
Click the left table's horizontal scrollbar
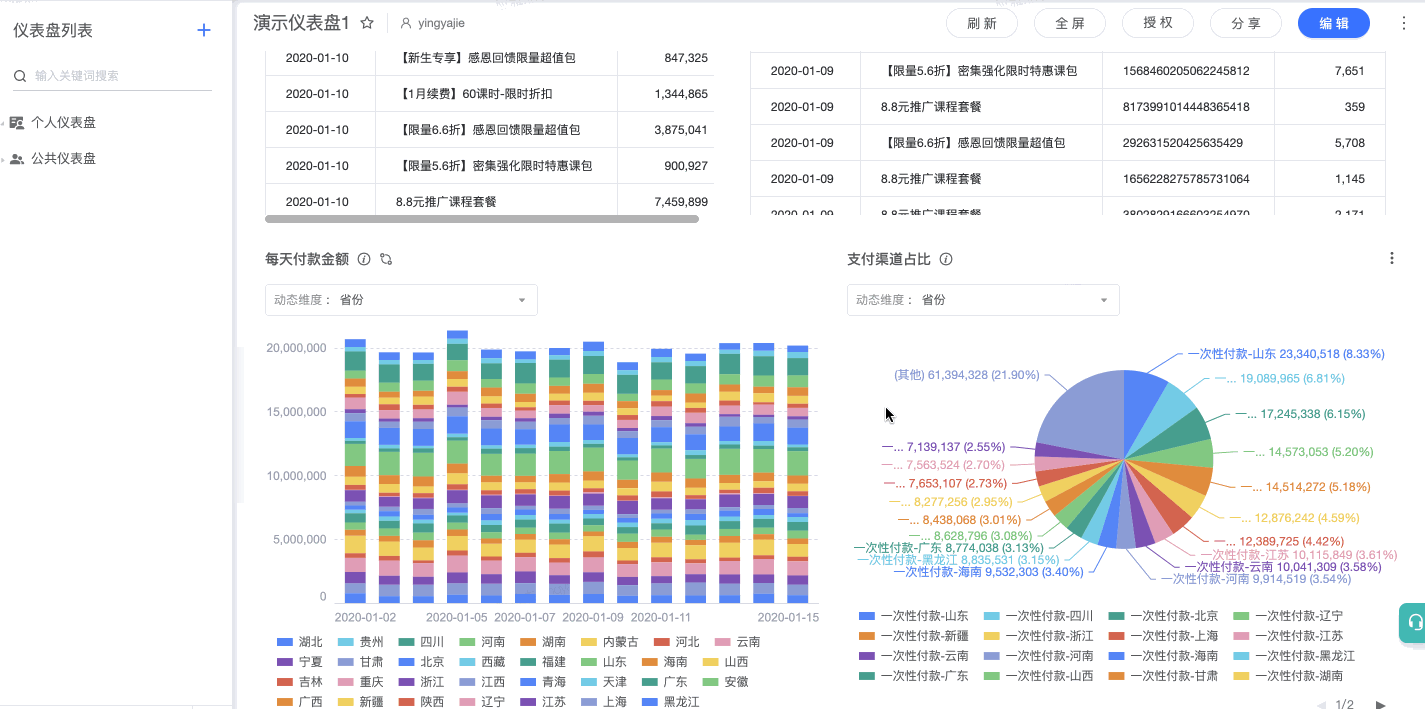pyautogui.click(x=482, y=218)
